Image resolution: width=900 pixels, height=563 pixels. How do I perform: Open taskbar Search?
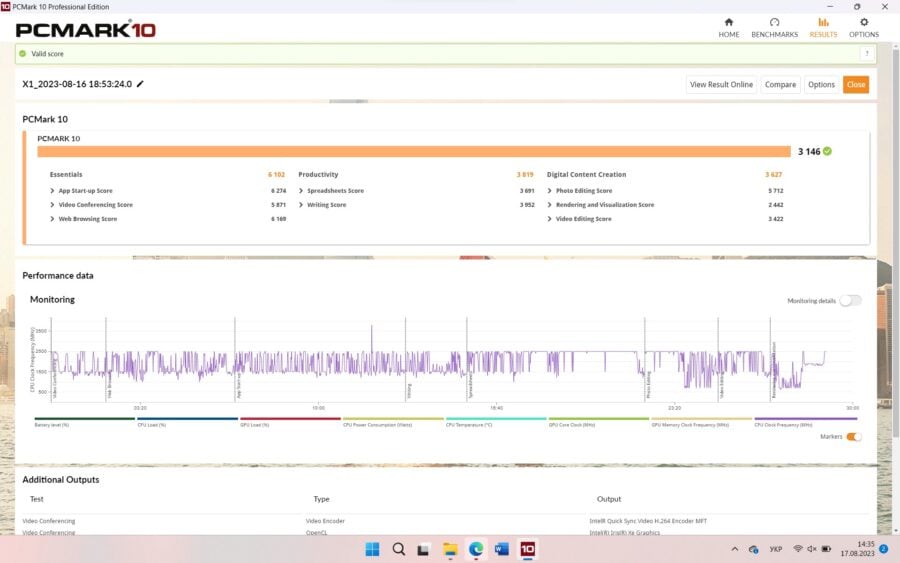pos(398,549)
